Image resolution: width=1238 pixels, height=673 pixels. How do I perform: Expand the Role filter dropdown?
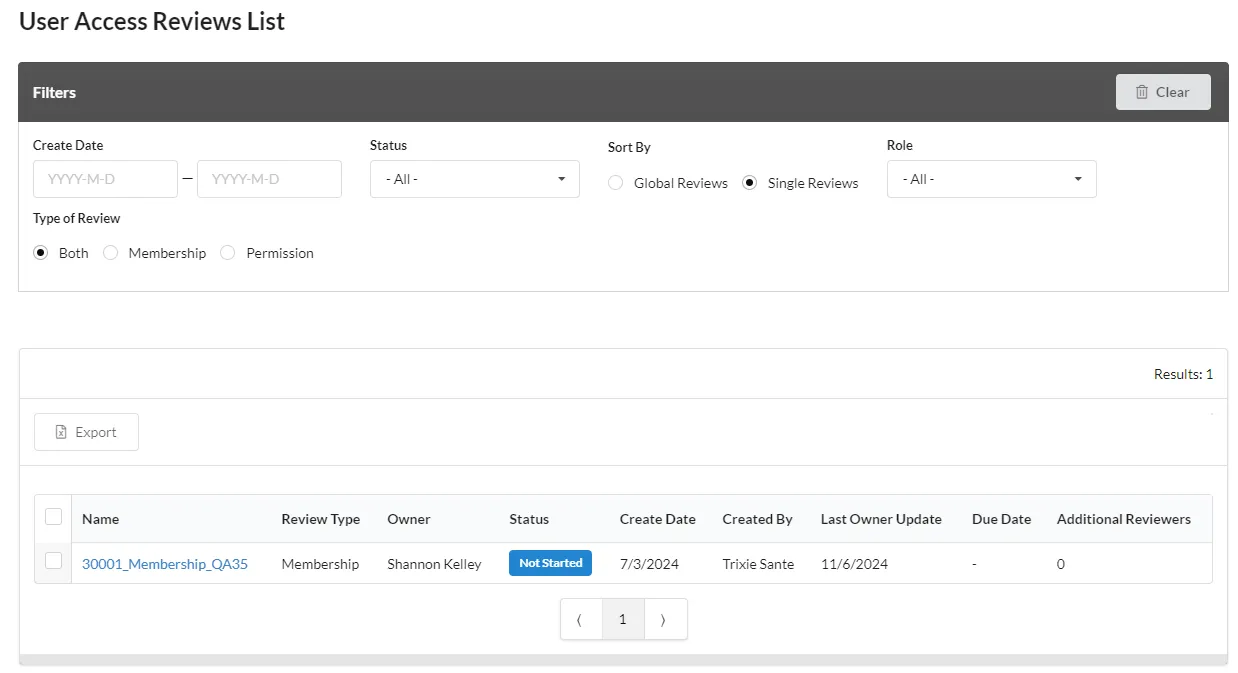pos(992,179)
